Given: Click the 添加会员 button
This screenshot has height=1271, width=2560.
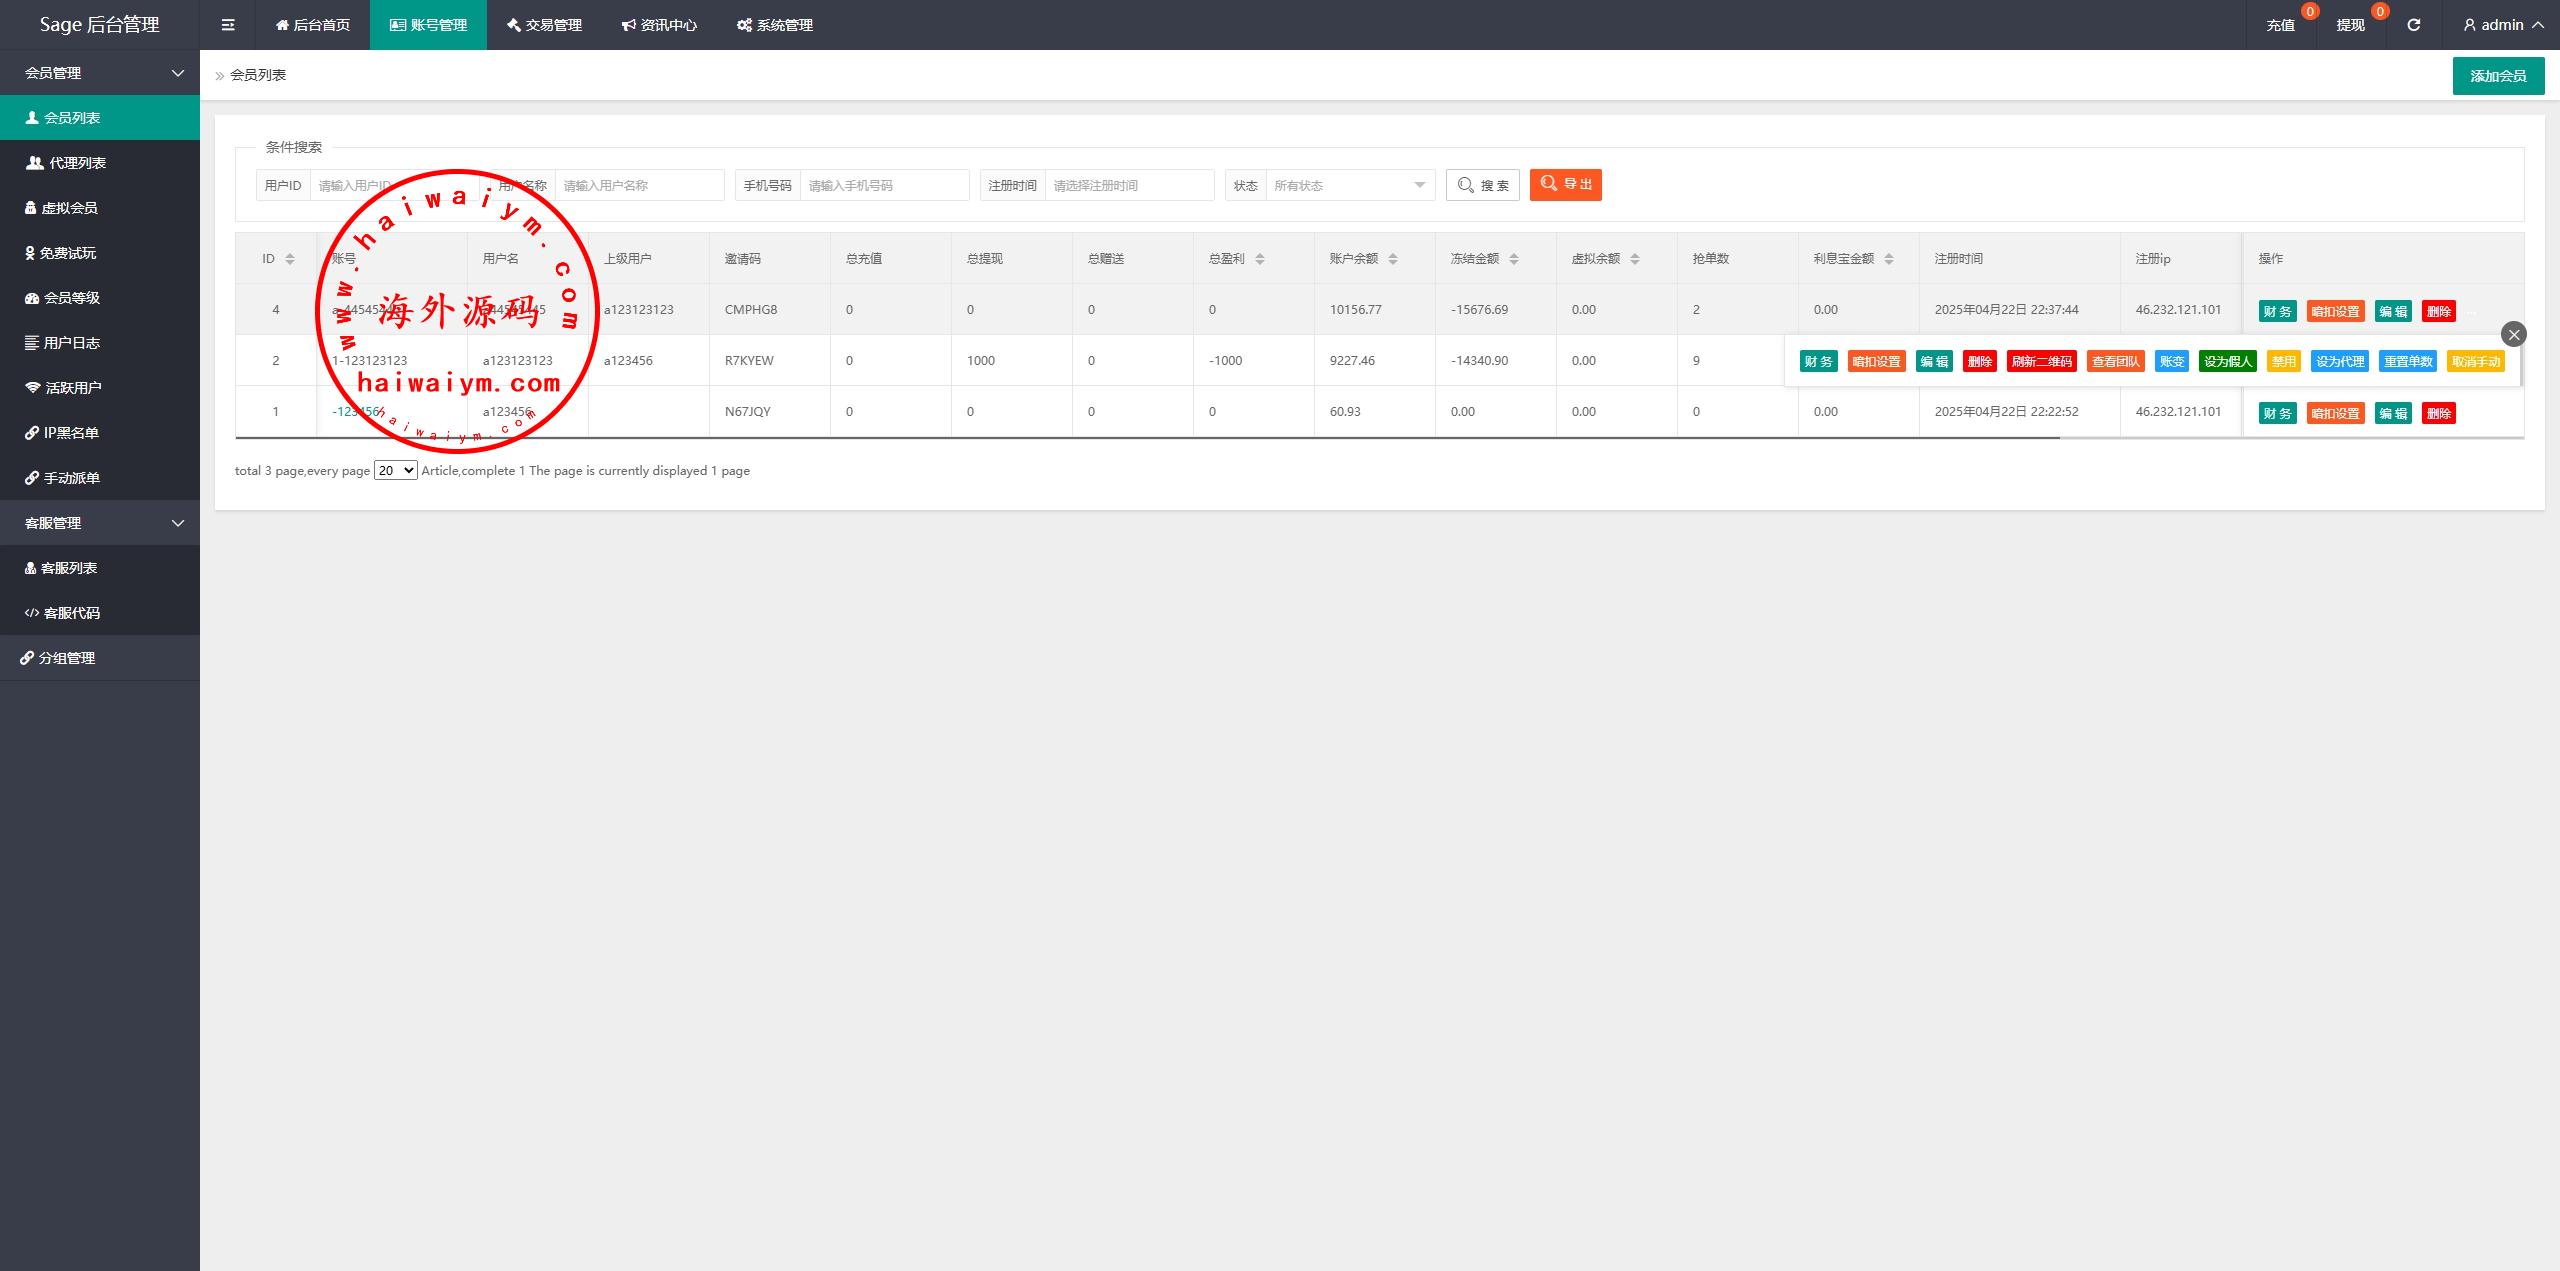Looking at the screenshot, I should coord(2497,76).
